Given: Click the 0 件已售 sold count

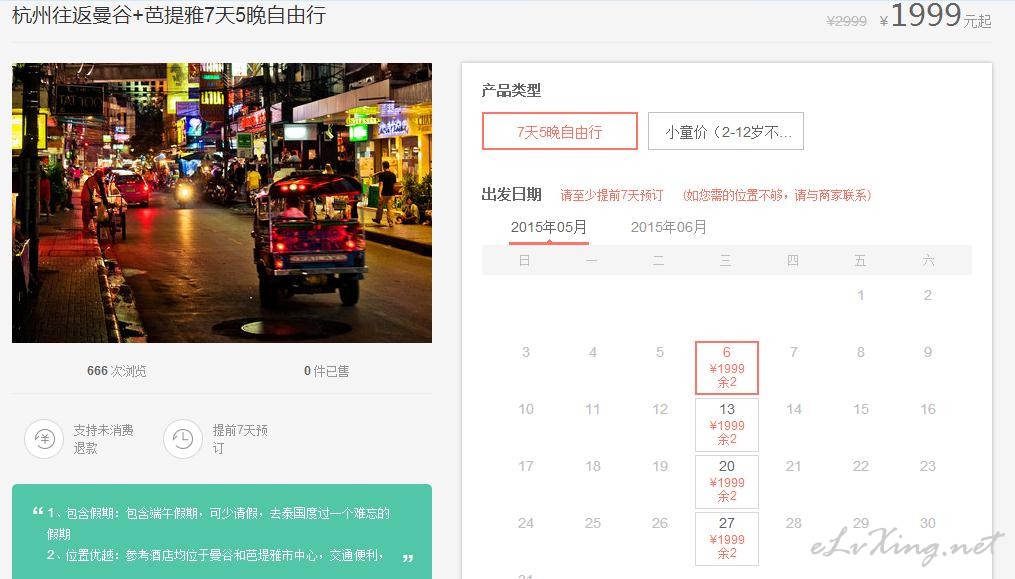Looking at the screenshot, I should coord(327,371).
